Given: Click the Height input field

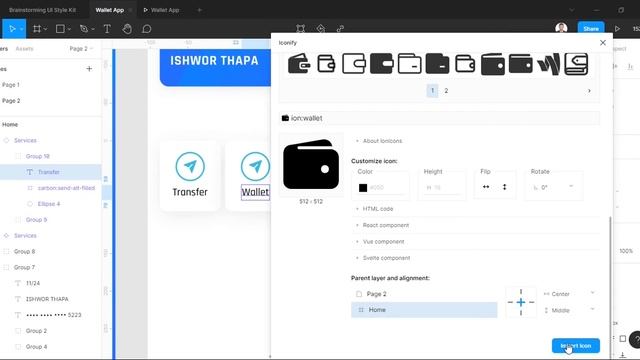Looking at the screenshot, I should click(442, 187).
